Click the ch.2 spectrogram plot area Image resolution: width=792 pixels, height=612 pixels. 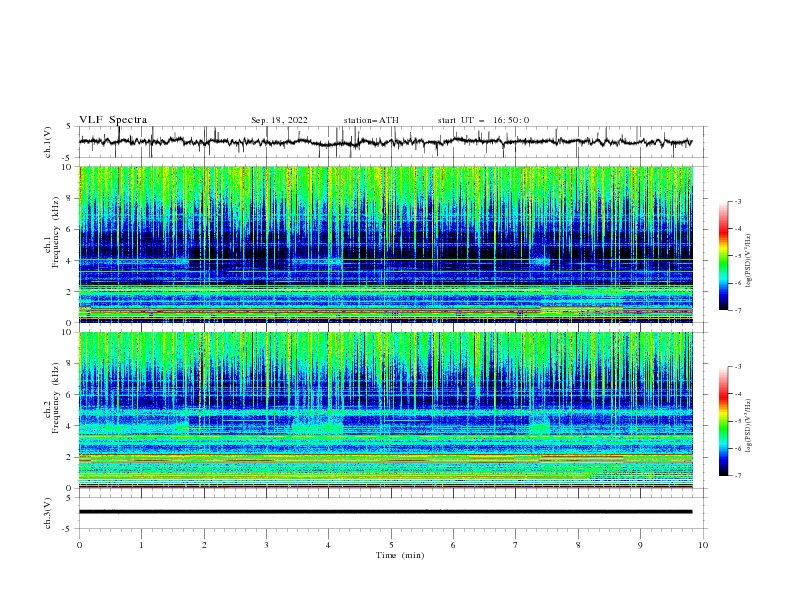click(x=385, y=410)
